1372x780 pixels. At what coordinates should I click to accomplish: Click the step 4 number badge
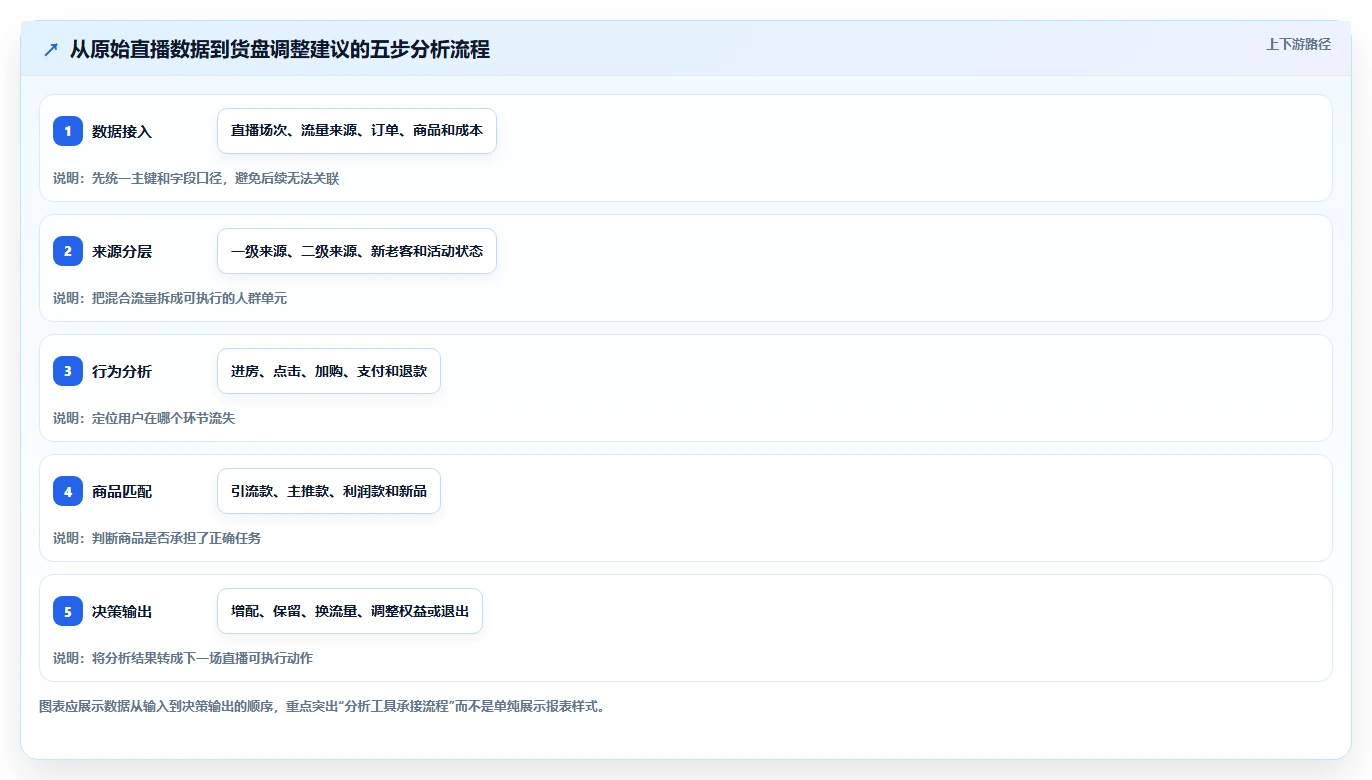68,491
